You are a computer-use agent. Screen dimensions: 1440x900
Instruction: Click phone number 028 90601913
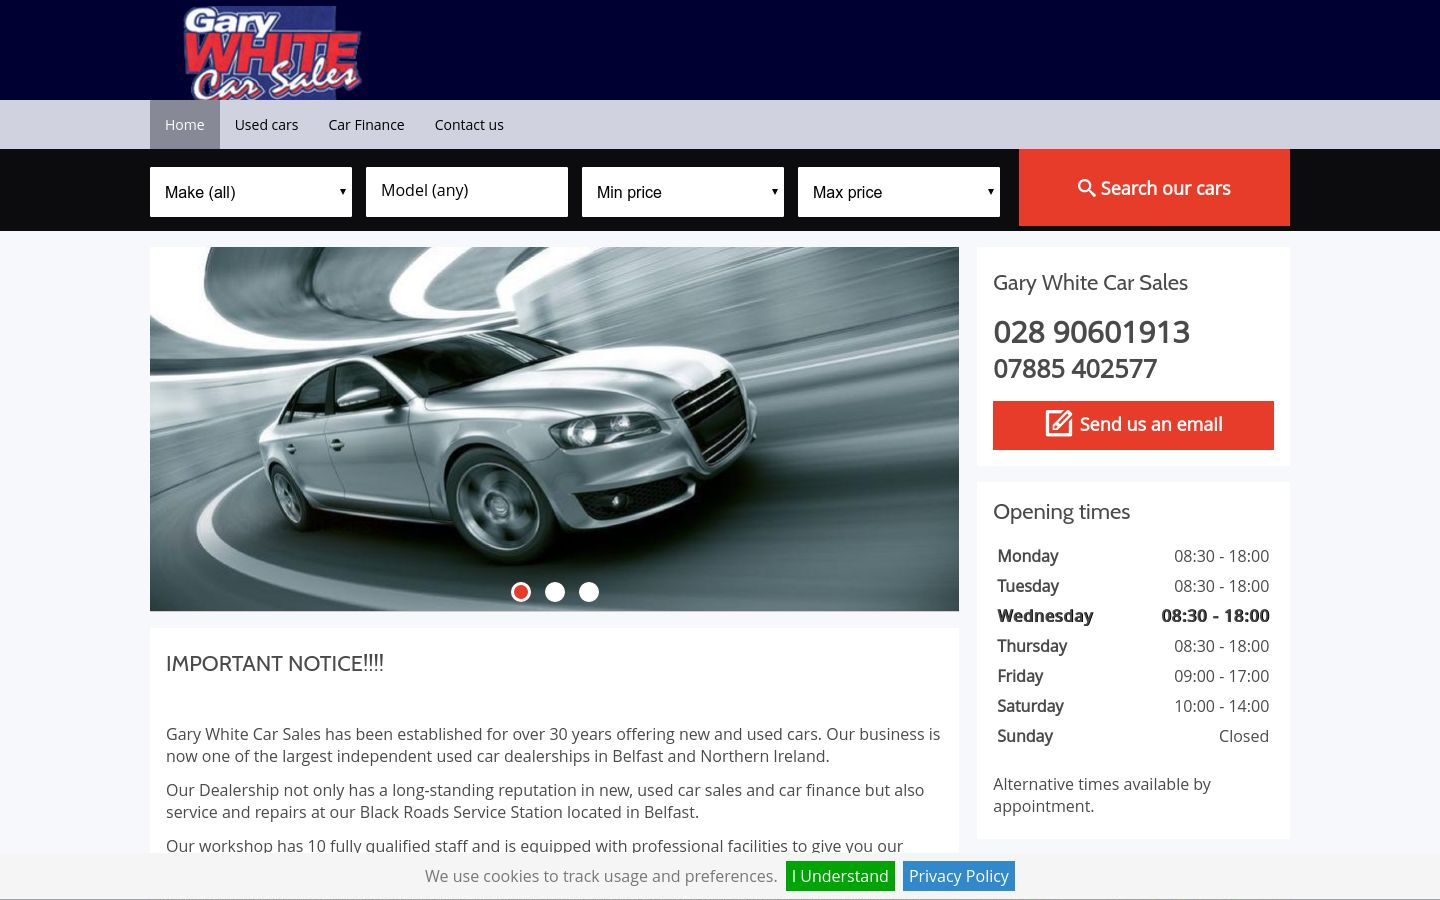[1091, 332]
